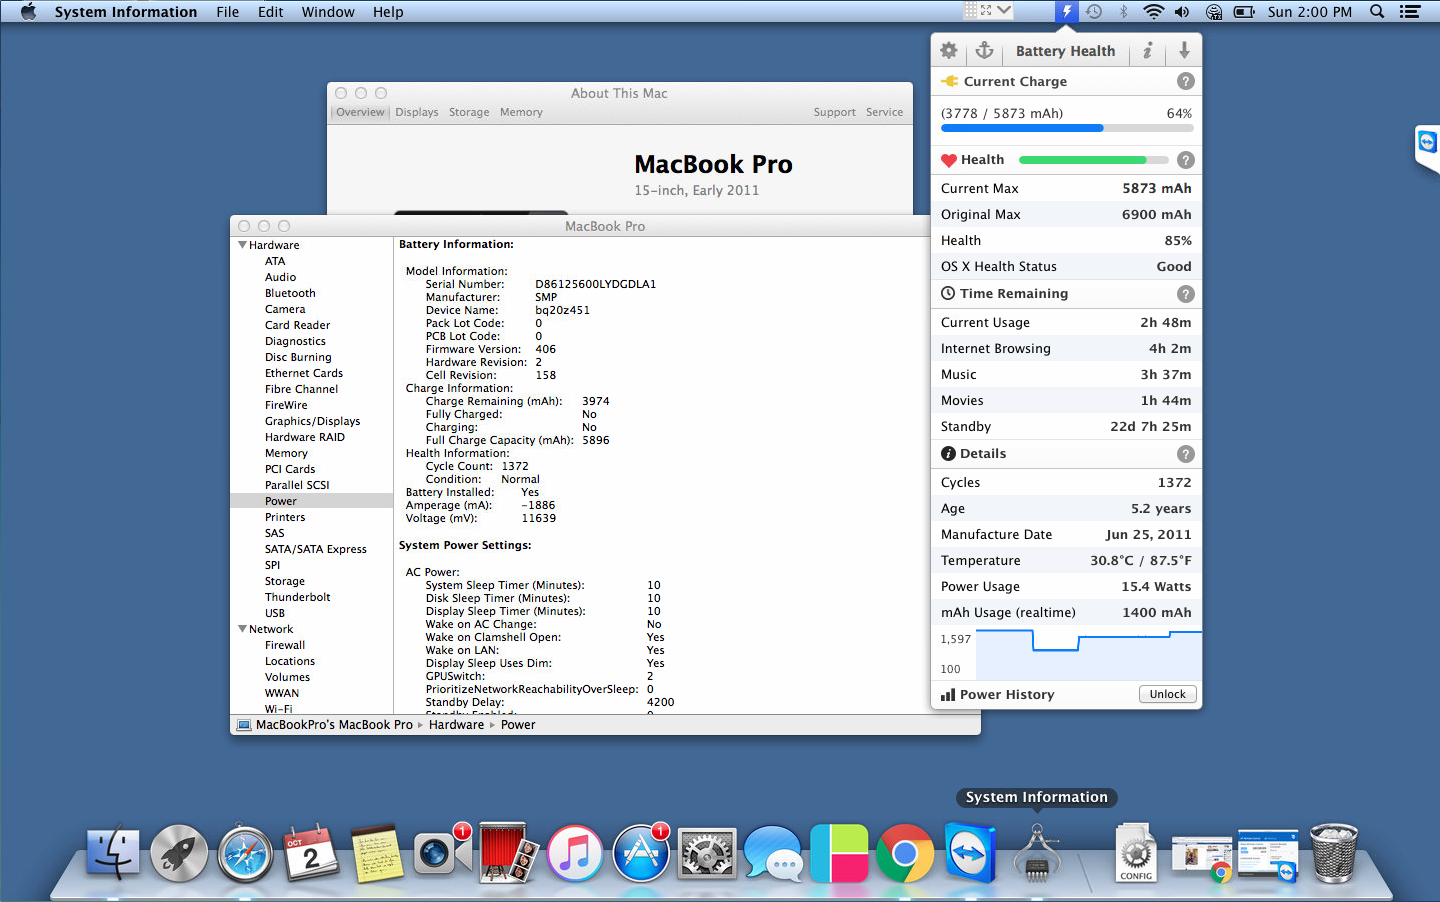Open Safari from the Dock
Viewport: 1440px width, 902px height.
(245, 854)
